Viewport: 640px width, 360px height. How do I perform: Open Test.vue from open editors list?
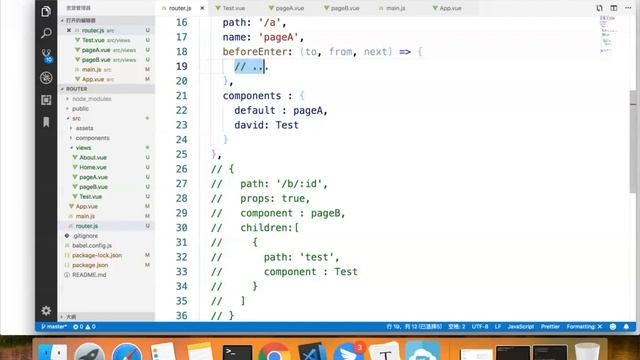(106, 40)
